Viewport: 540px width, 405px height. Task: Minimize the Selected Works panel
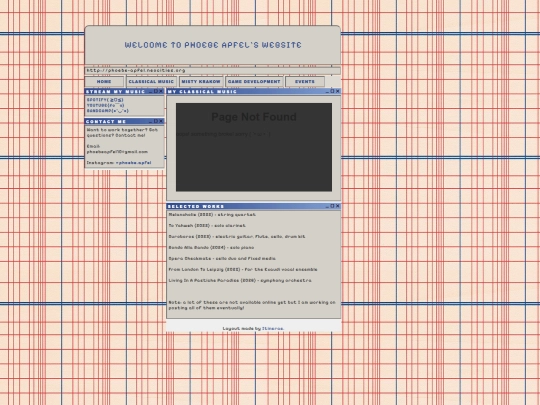327,206
